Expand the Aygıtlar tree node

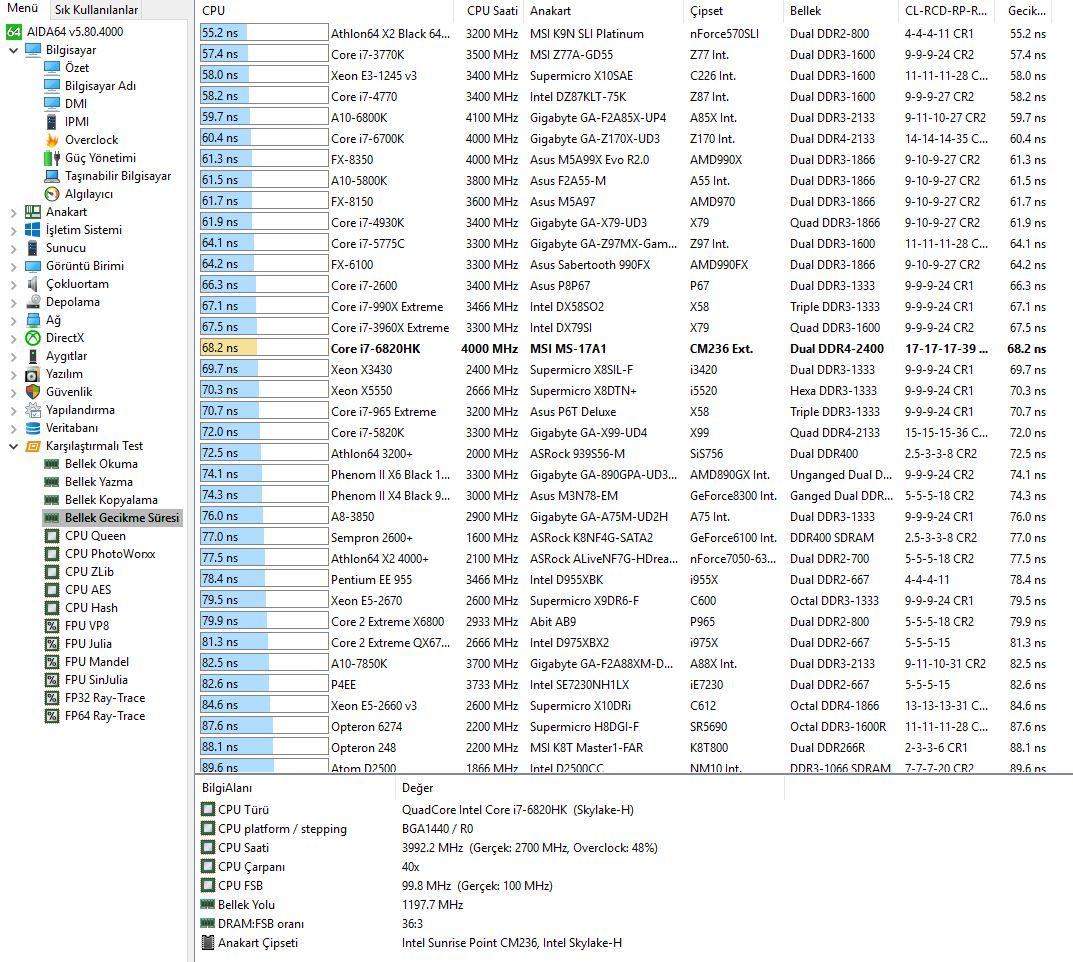coord(13,356)
